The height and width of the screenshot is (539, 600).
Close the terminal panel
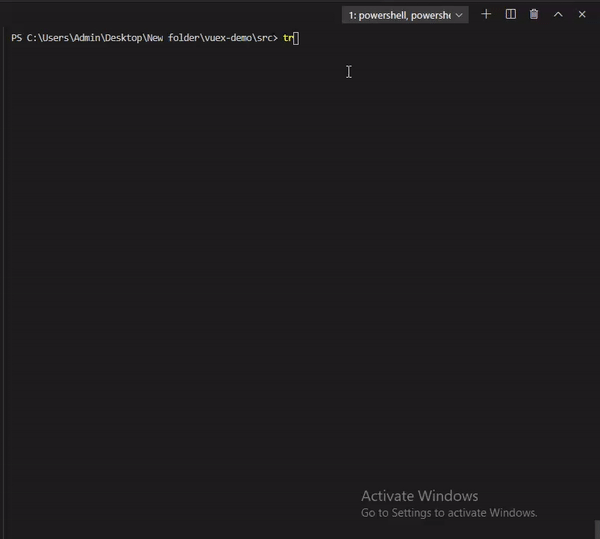pyautogui.click(x=582, y=15)
